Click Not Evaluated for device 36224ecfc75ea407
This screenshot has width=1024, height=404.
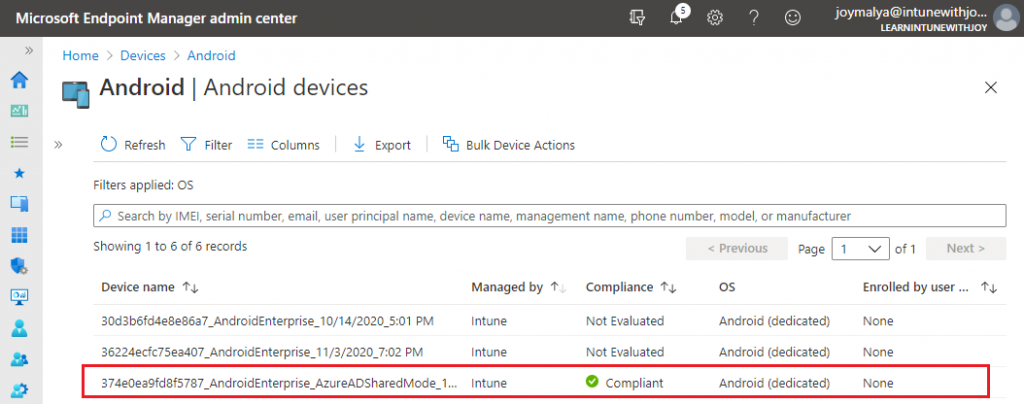(x=625, y=352)
